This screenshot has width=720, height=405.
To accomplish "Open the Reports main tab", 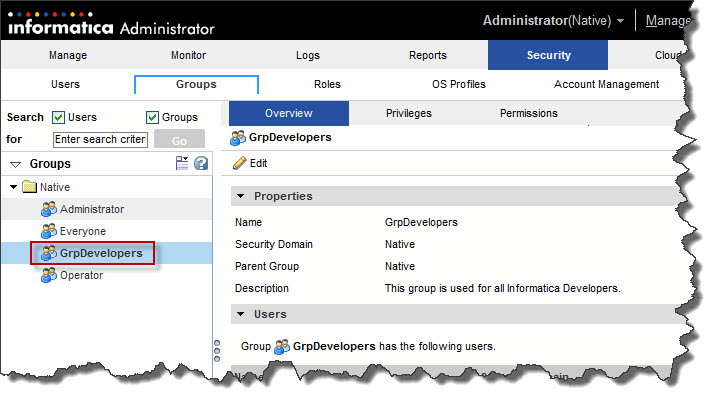I will (x=428, y=55).
